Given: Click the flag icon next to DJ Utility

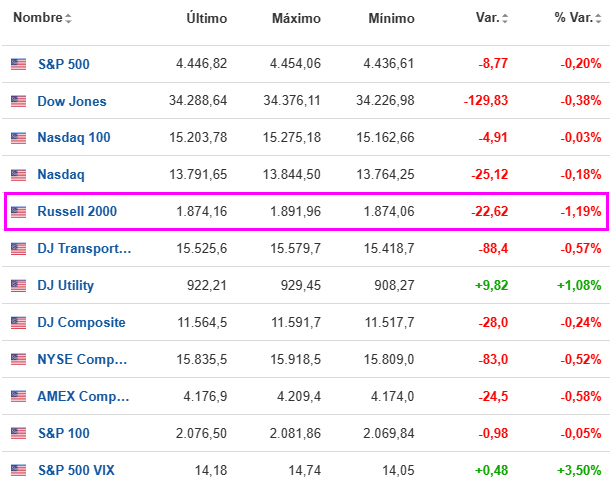Looking at the screenshot, I should (x=18, y=286).
